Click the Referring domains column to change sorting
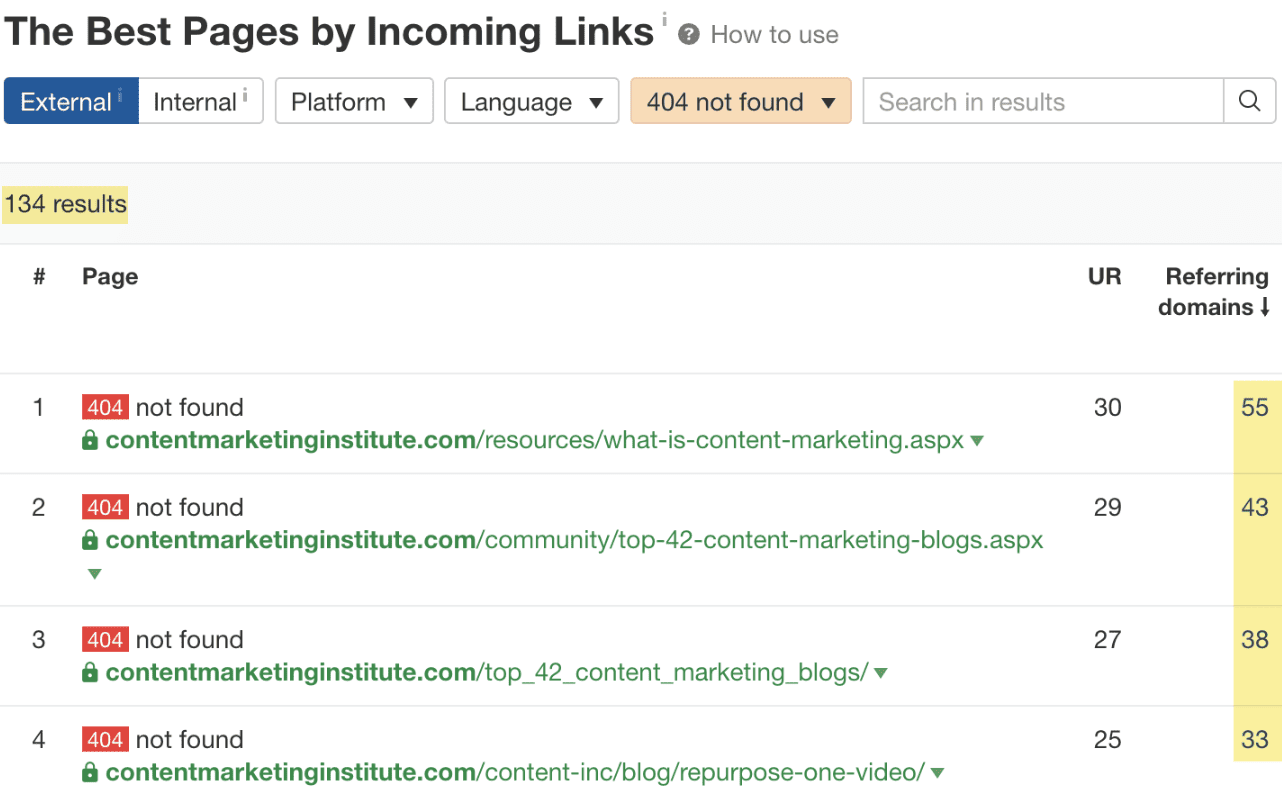 point(1213,291)
